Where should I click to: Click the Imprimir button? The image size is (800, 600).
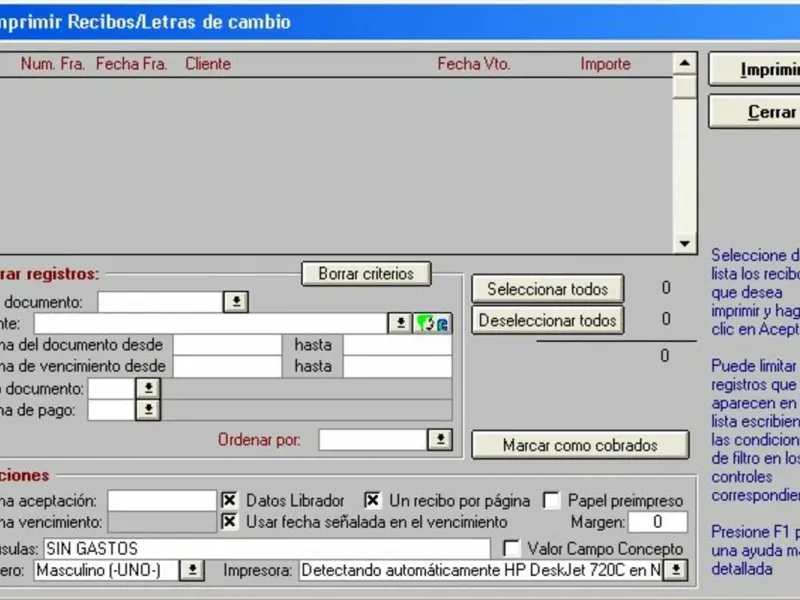coord(755,69)
